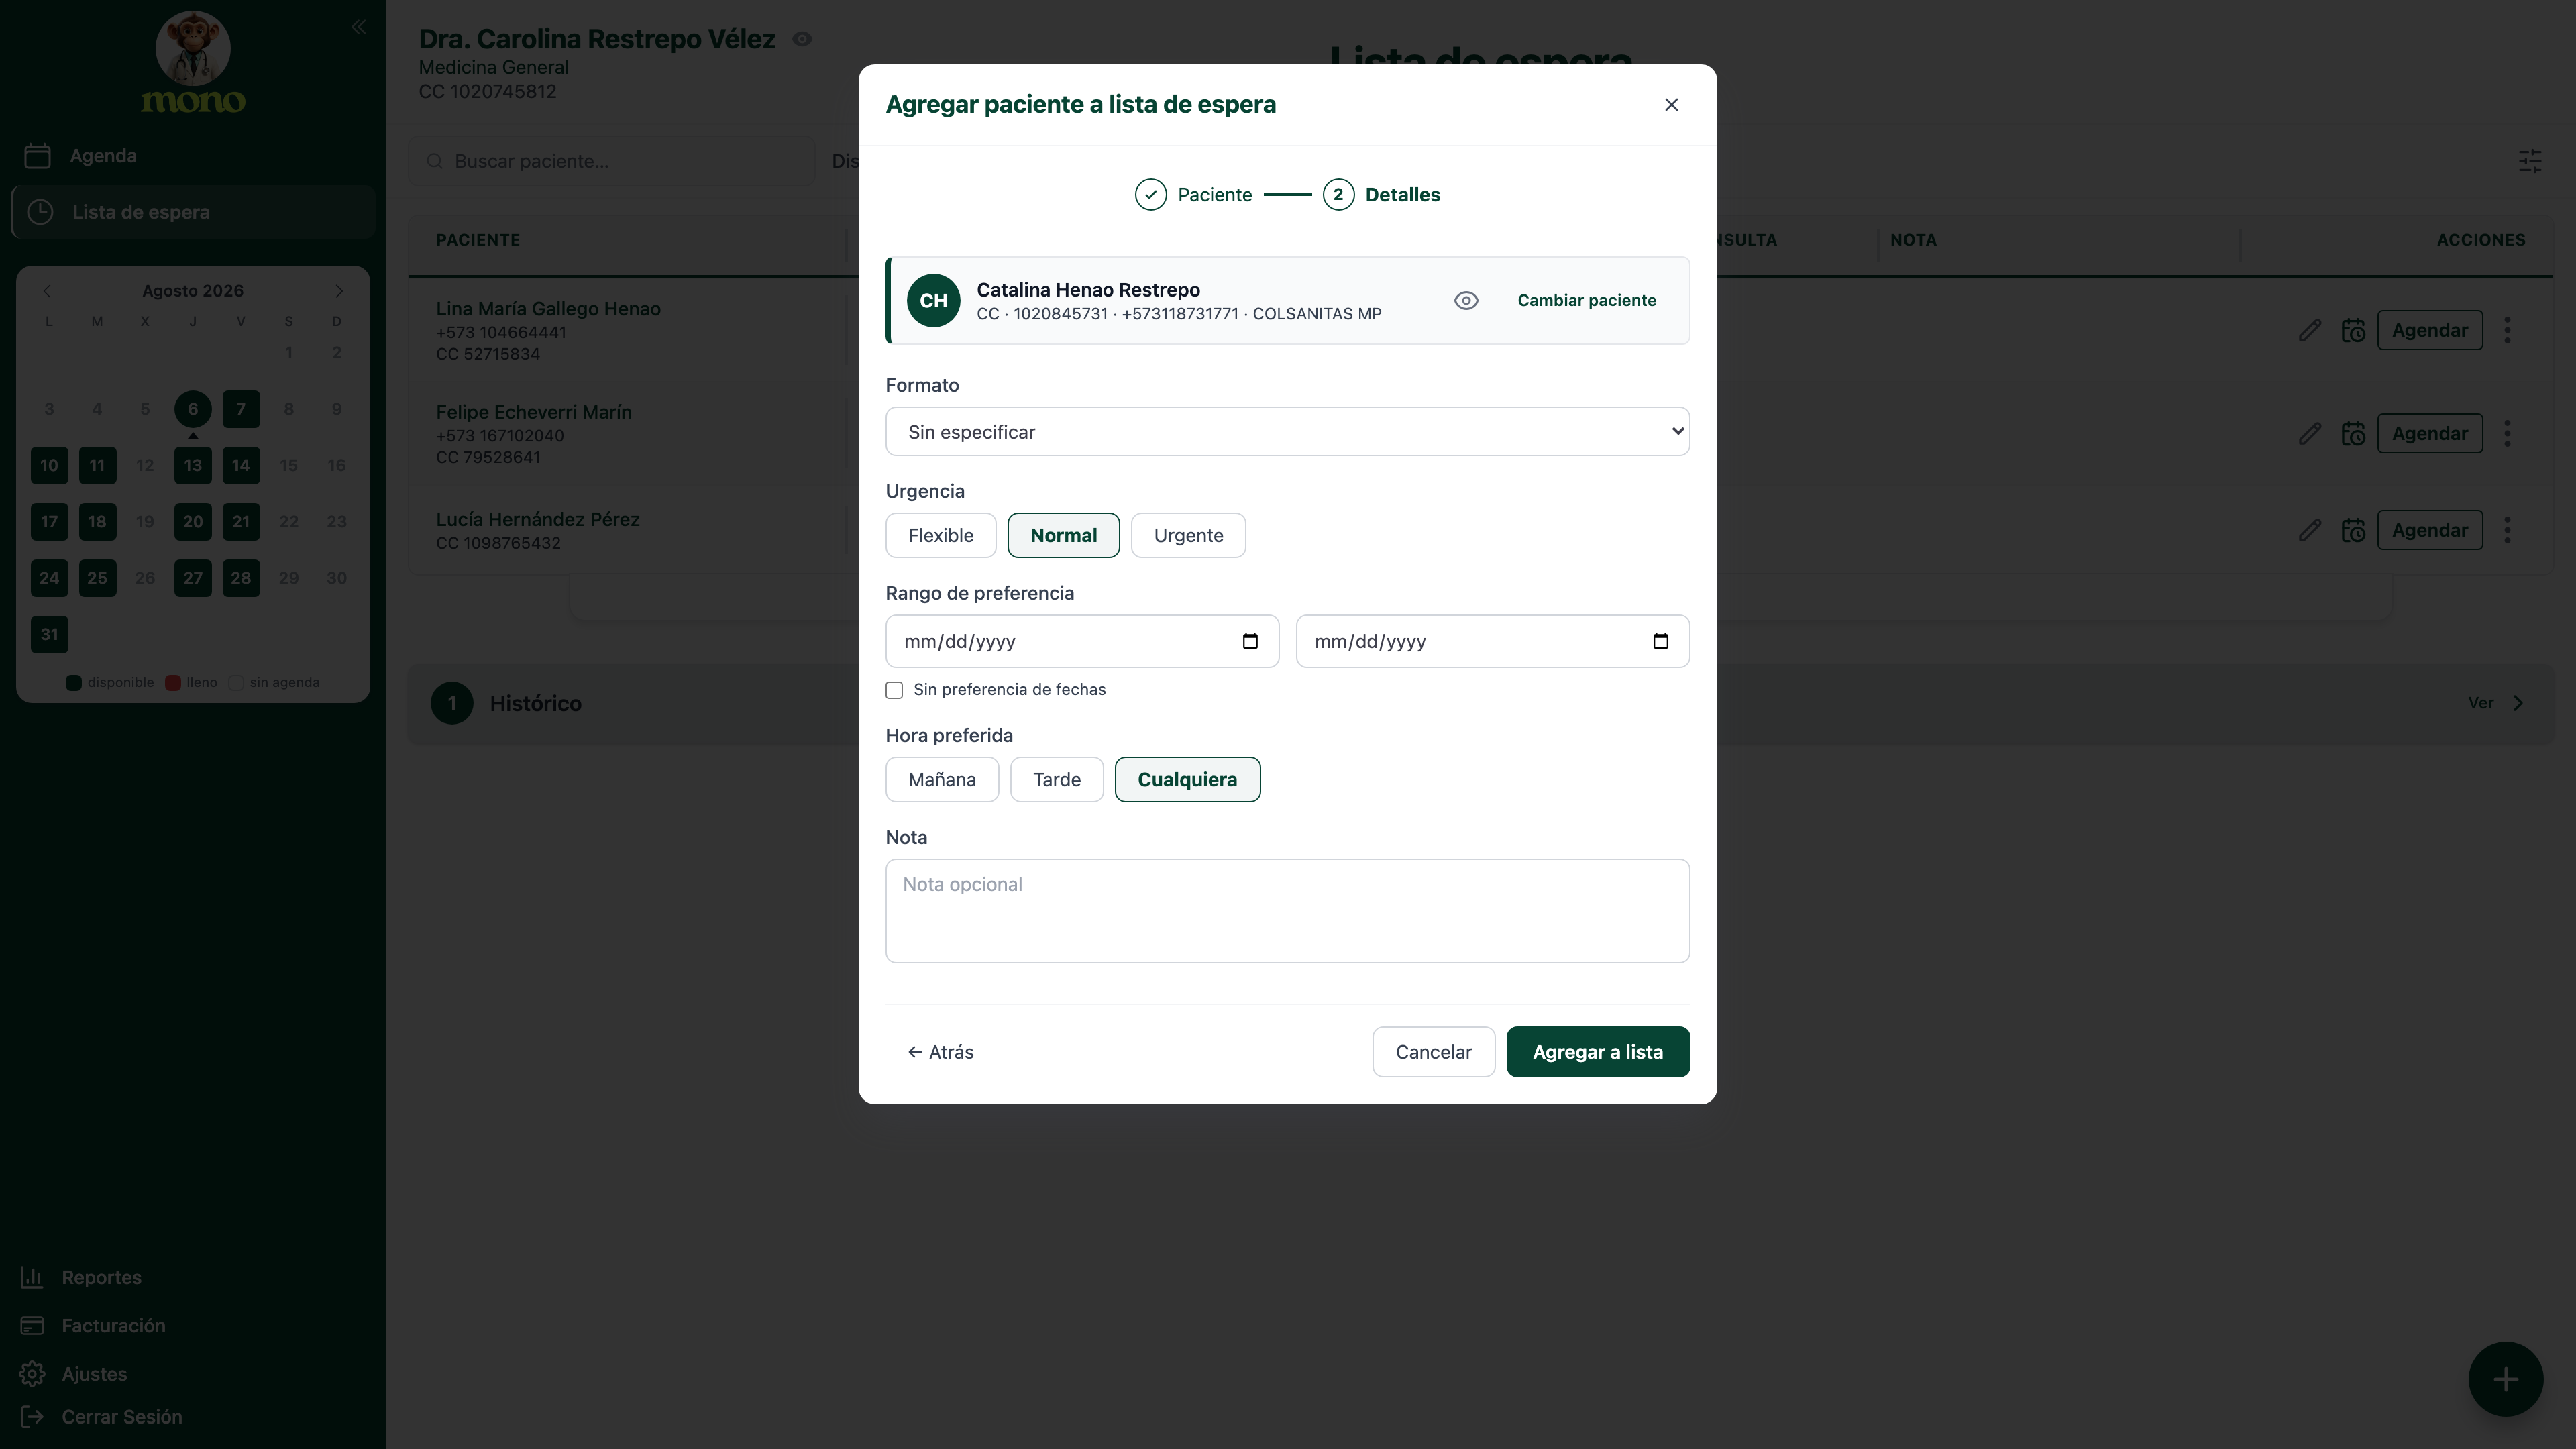Image resolution: width=2576 pixels, height=1449 pixels.
Task: Open more options for Lina María Gallego
Action: (x=2507, y=330)
